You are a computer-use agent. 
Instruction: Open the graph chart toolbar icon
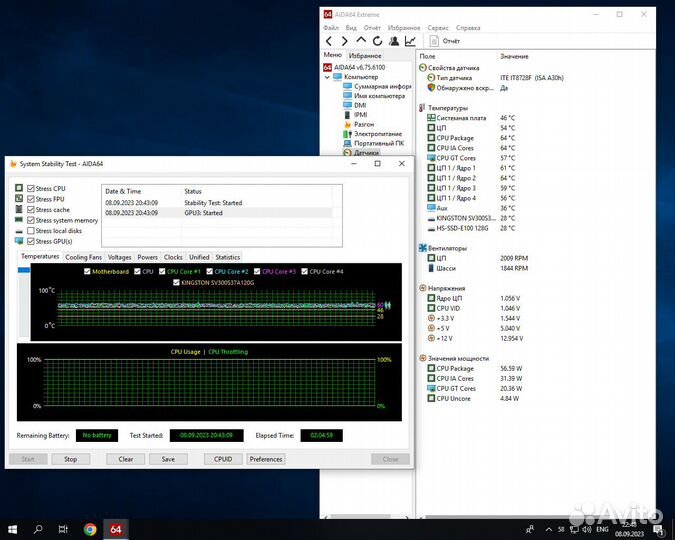coord(410,41)
